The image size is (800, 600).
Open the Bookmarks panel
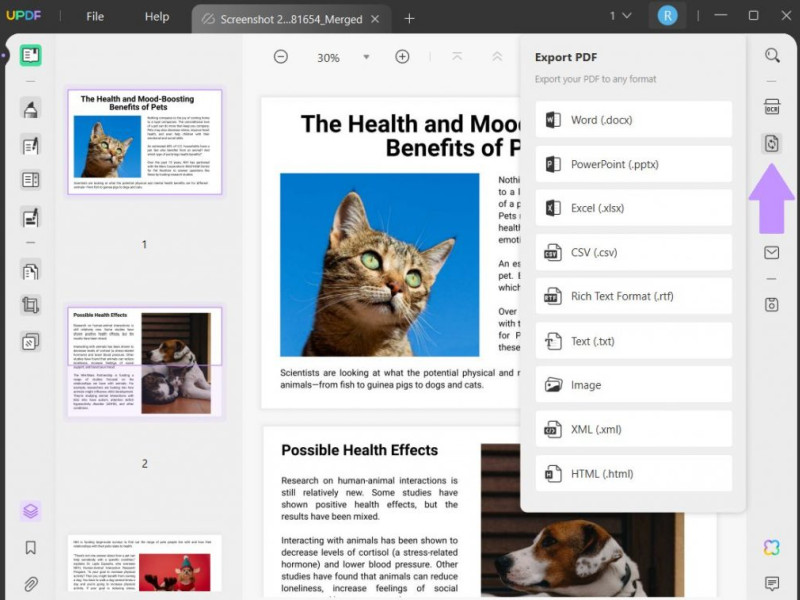[x=31, y=548]
